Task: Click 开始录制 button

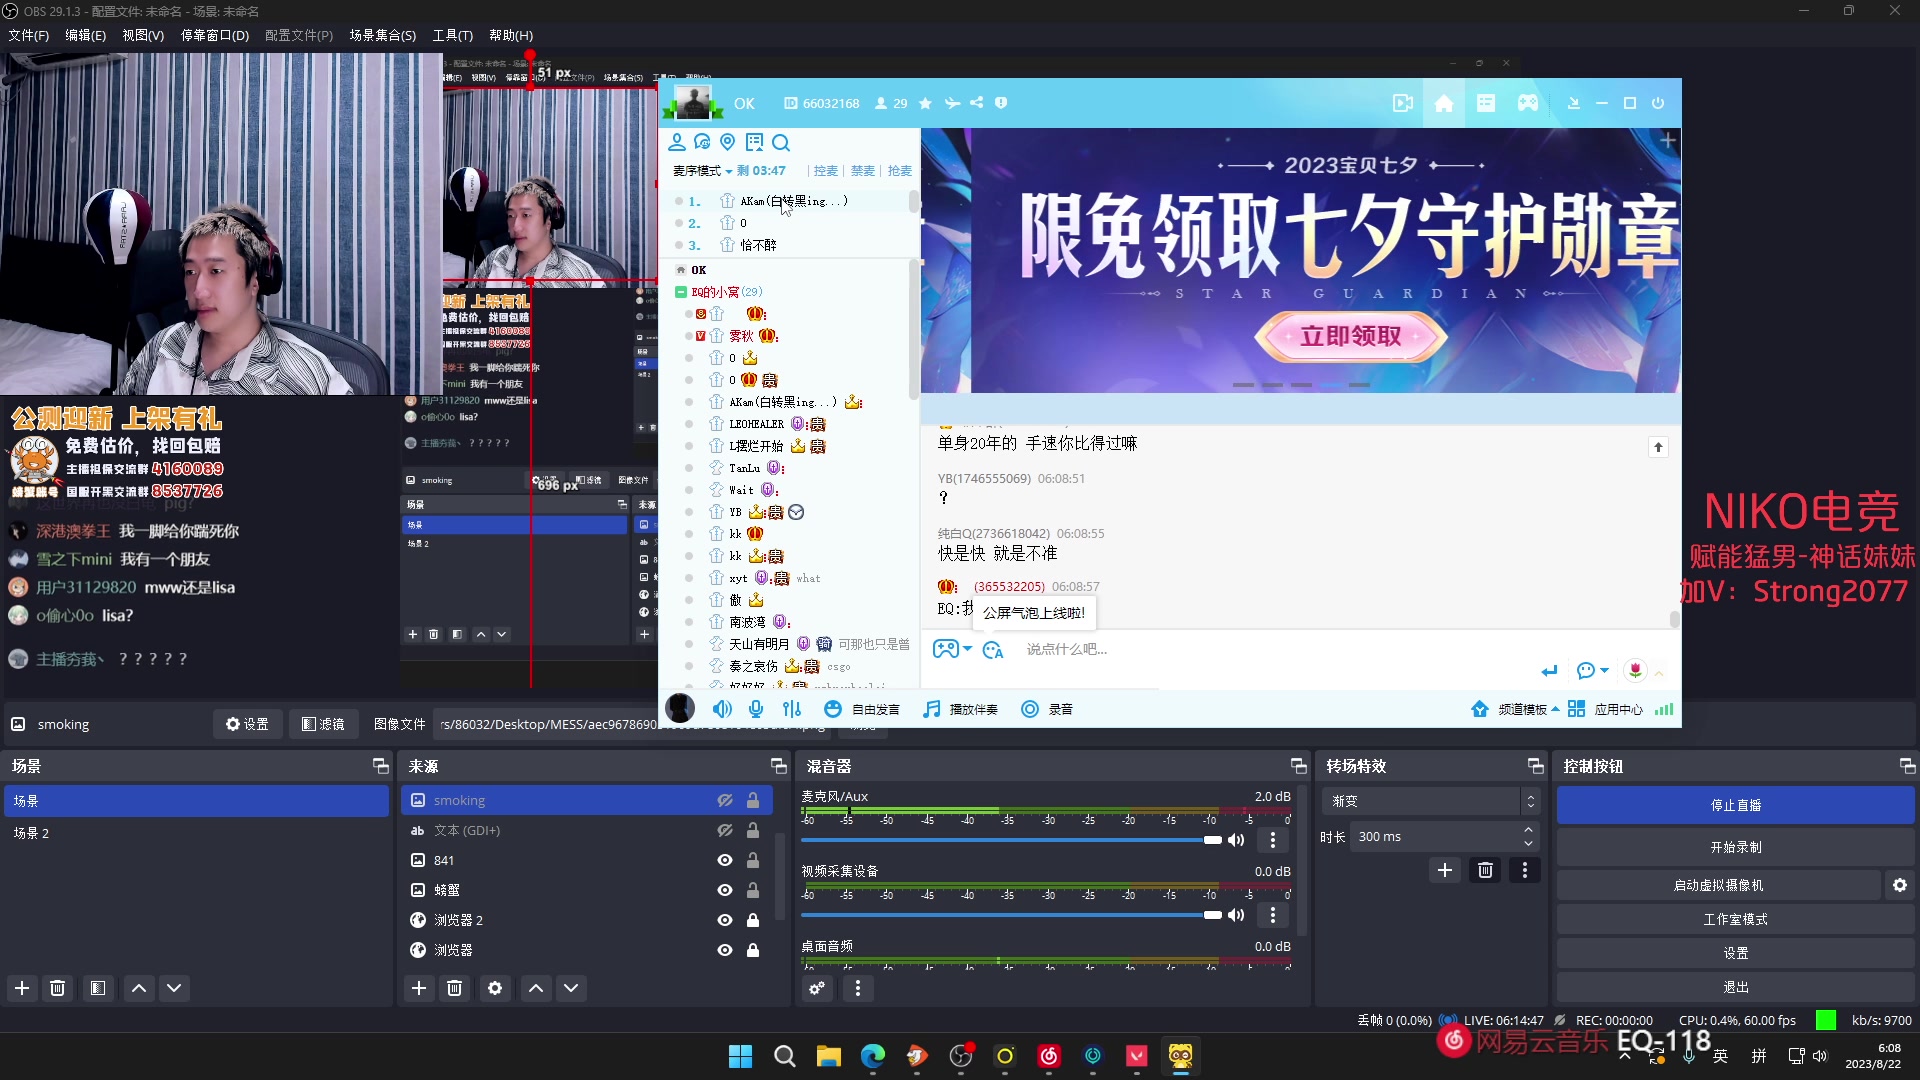Action: (1735, 847)
